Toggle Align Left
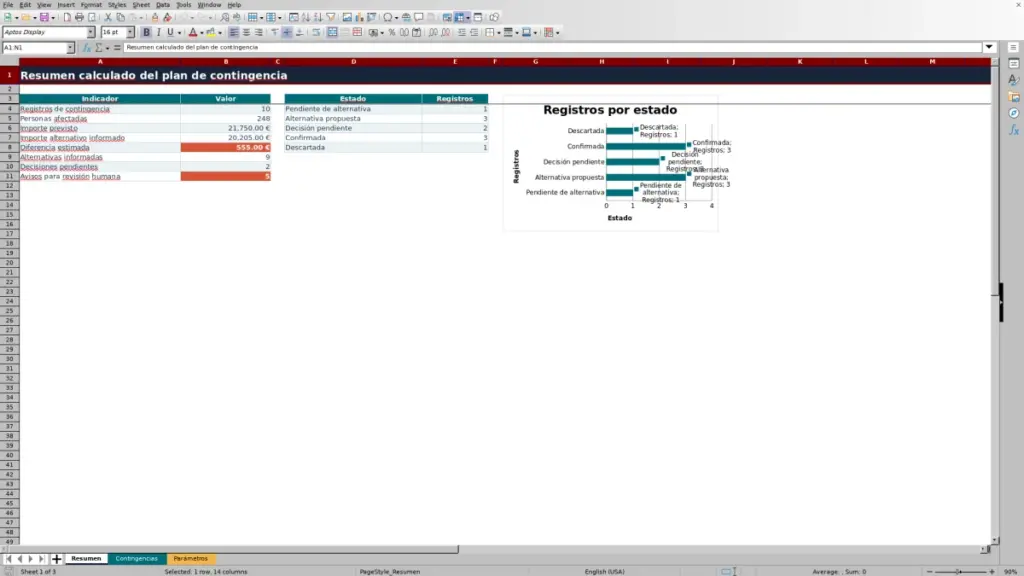Image resolution: width=1024 pixels, height=576 pixels. (234, 32)
